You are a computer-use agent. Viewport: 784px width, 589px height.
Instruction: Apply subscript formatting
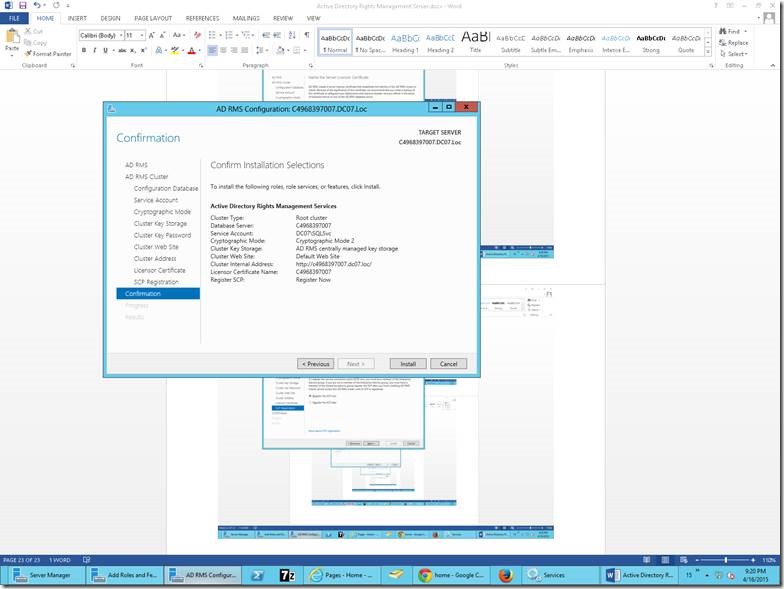133,50
